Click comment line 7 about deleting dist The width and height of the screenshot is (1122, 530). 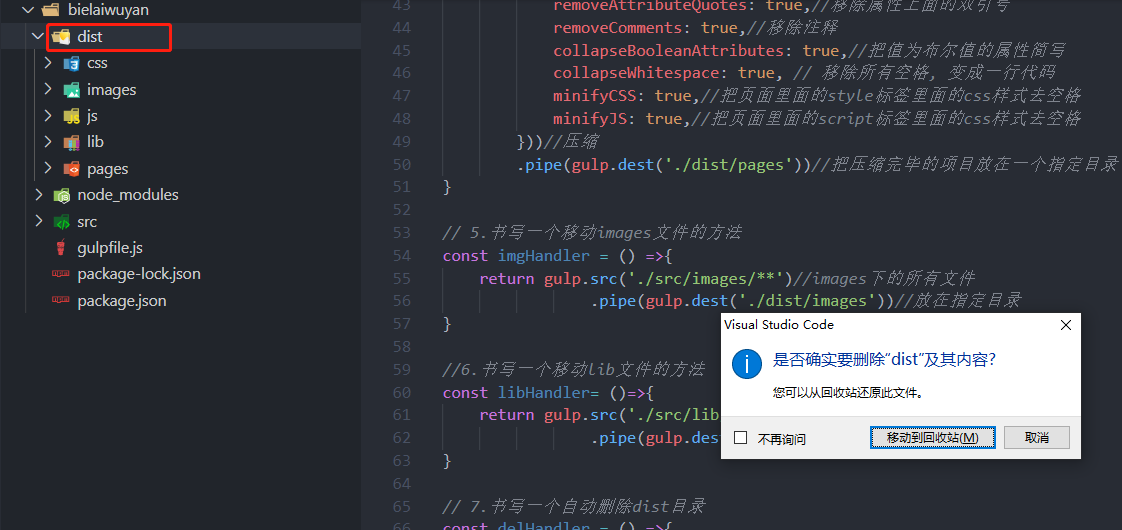[x=574, y=507]
